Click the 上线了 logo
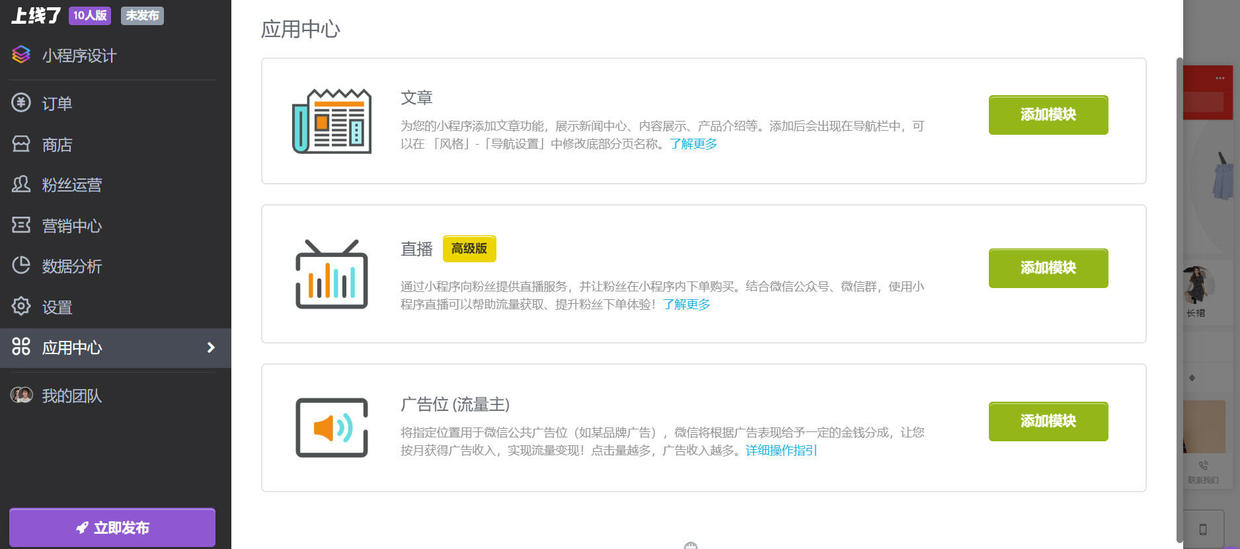Image resolution: width=1240 pixels, height=549 pixels. [36, 15]
